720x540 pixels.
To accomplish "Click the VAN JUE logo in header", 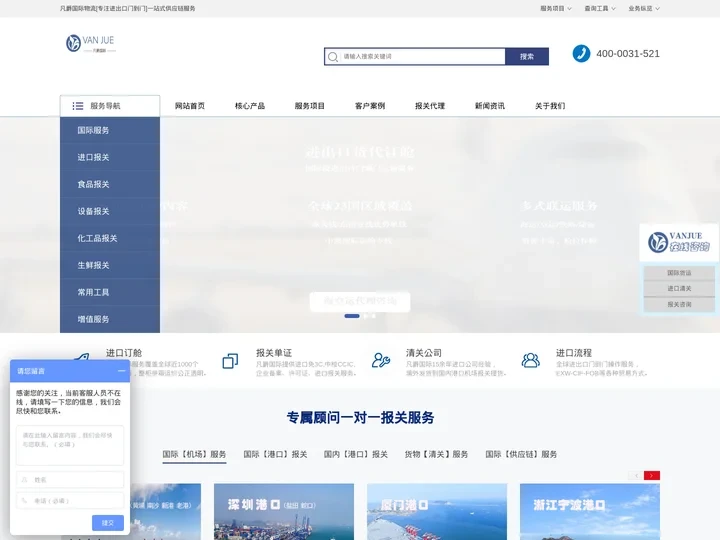I will (90, 44).
